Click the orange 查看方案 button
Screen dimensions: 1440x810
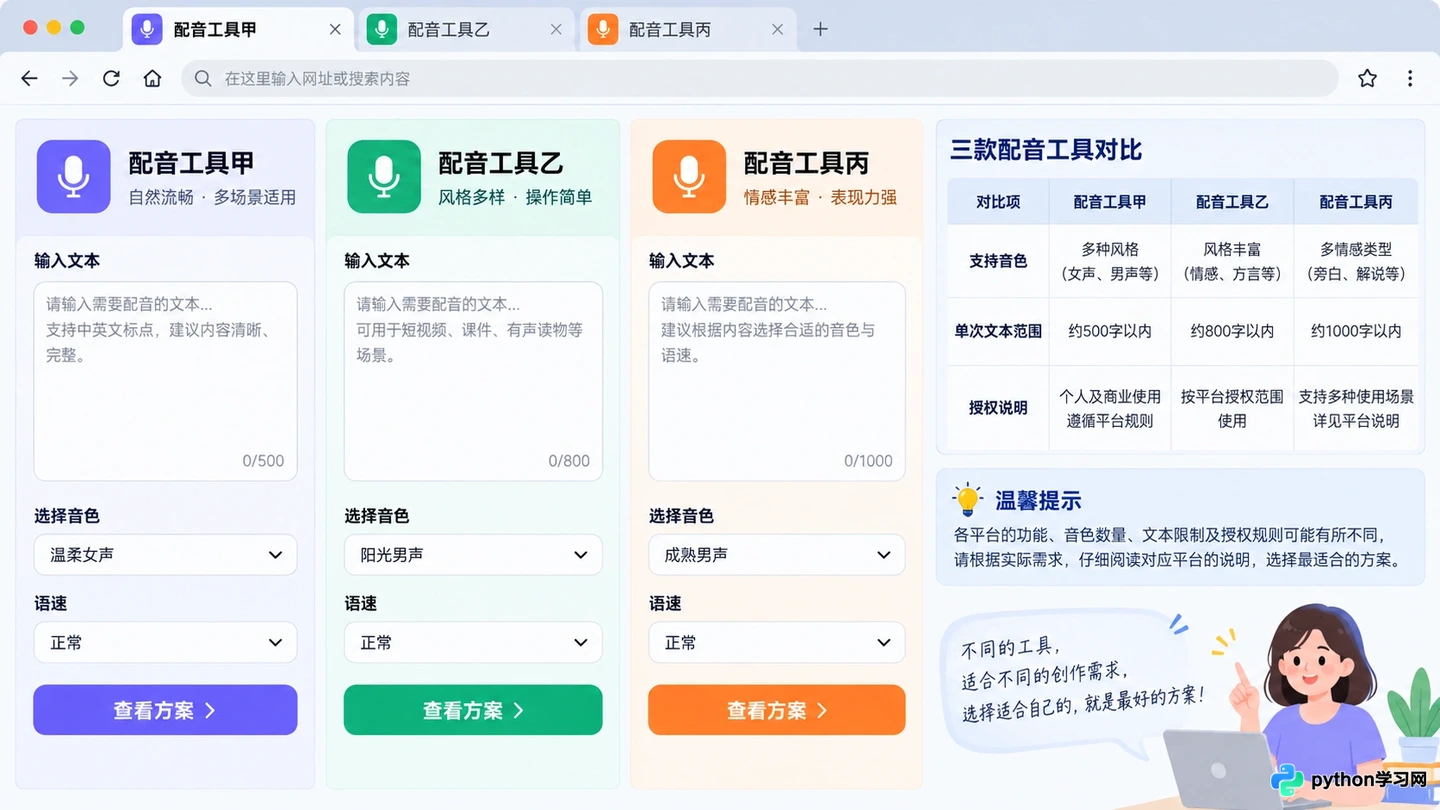(777, 710)
